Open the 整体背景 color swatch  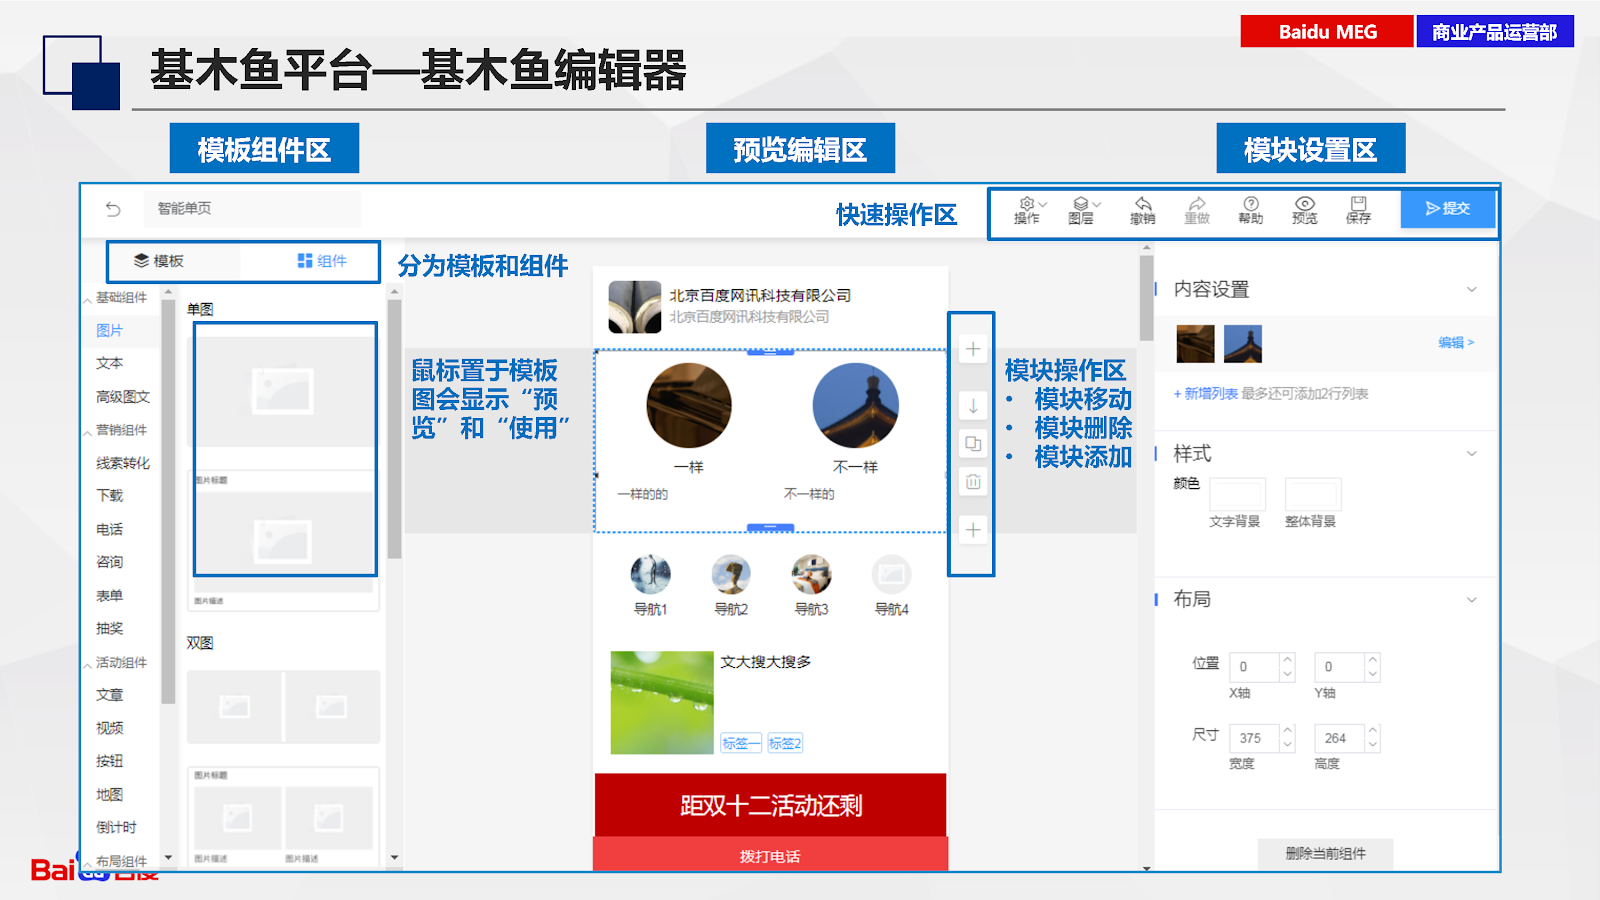1313,495
